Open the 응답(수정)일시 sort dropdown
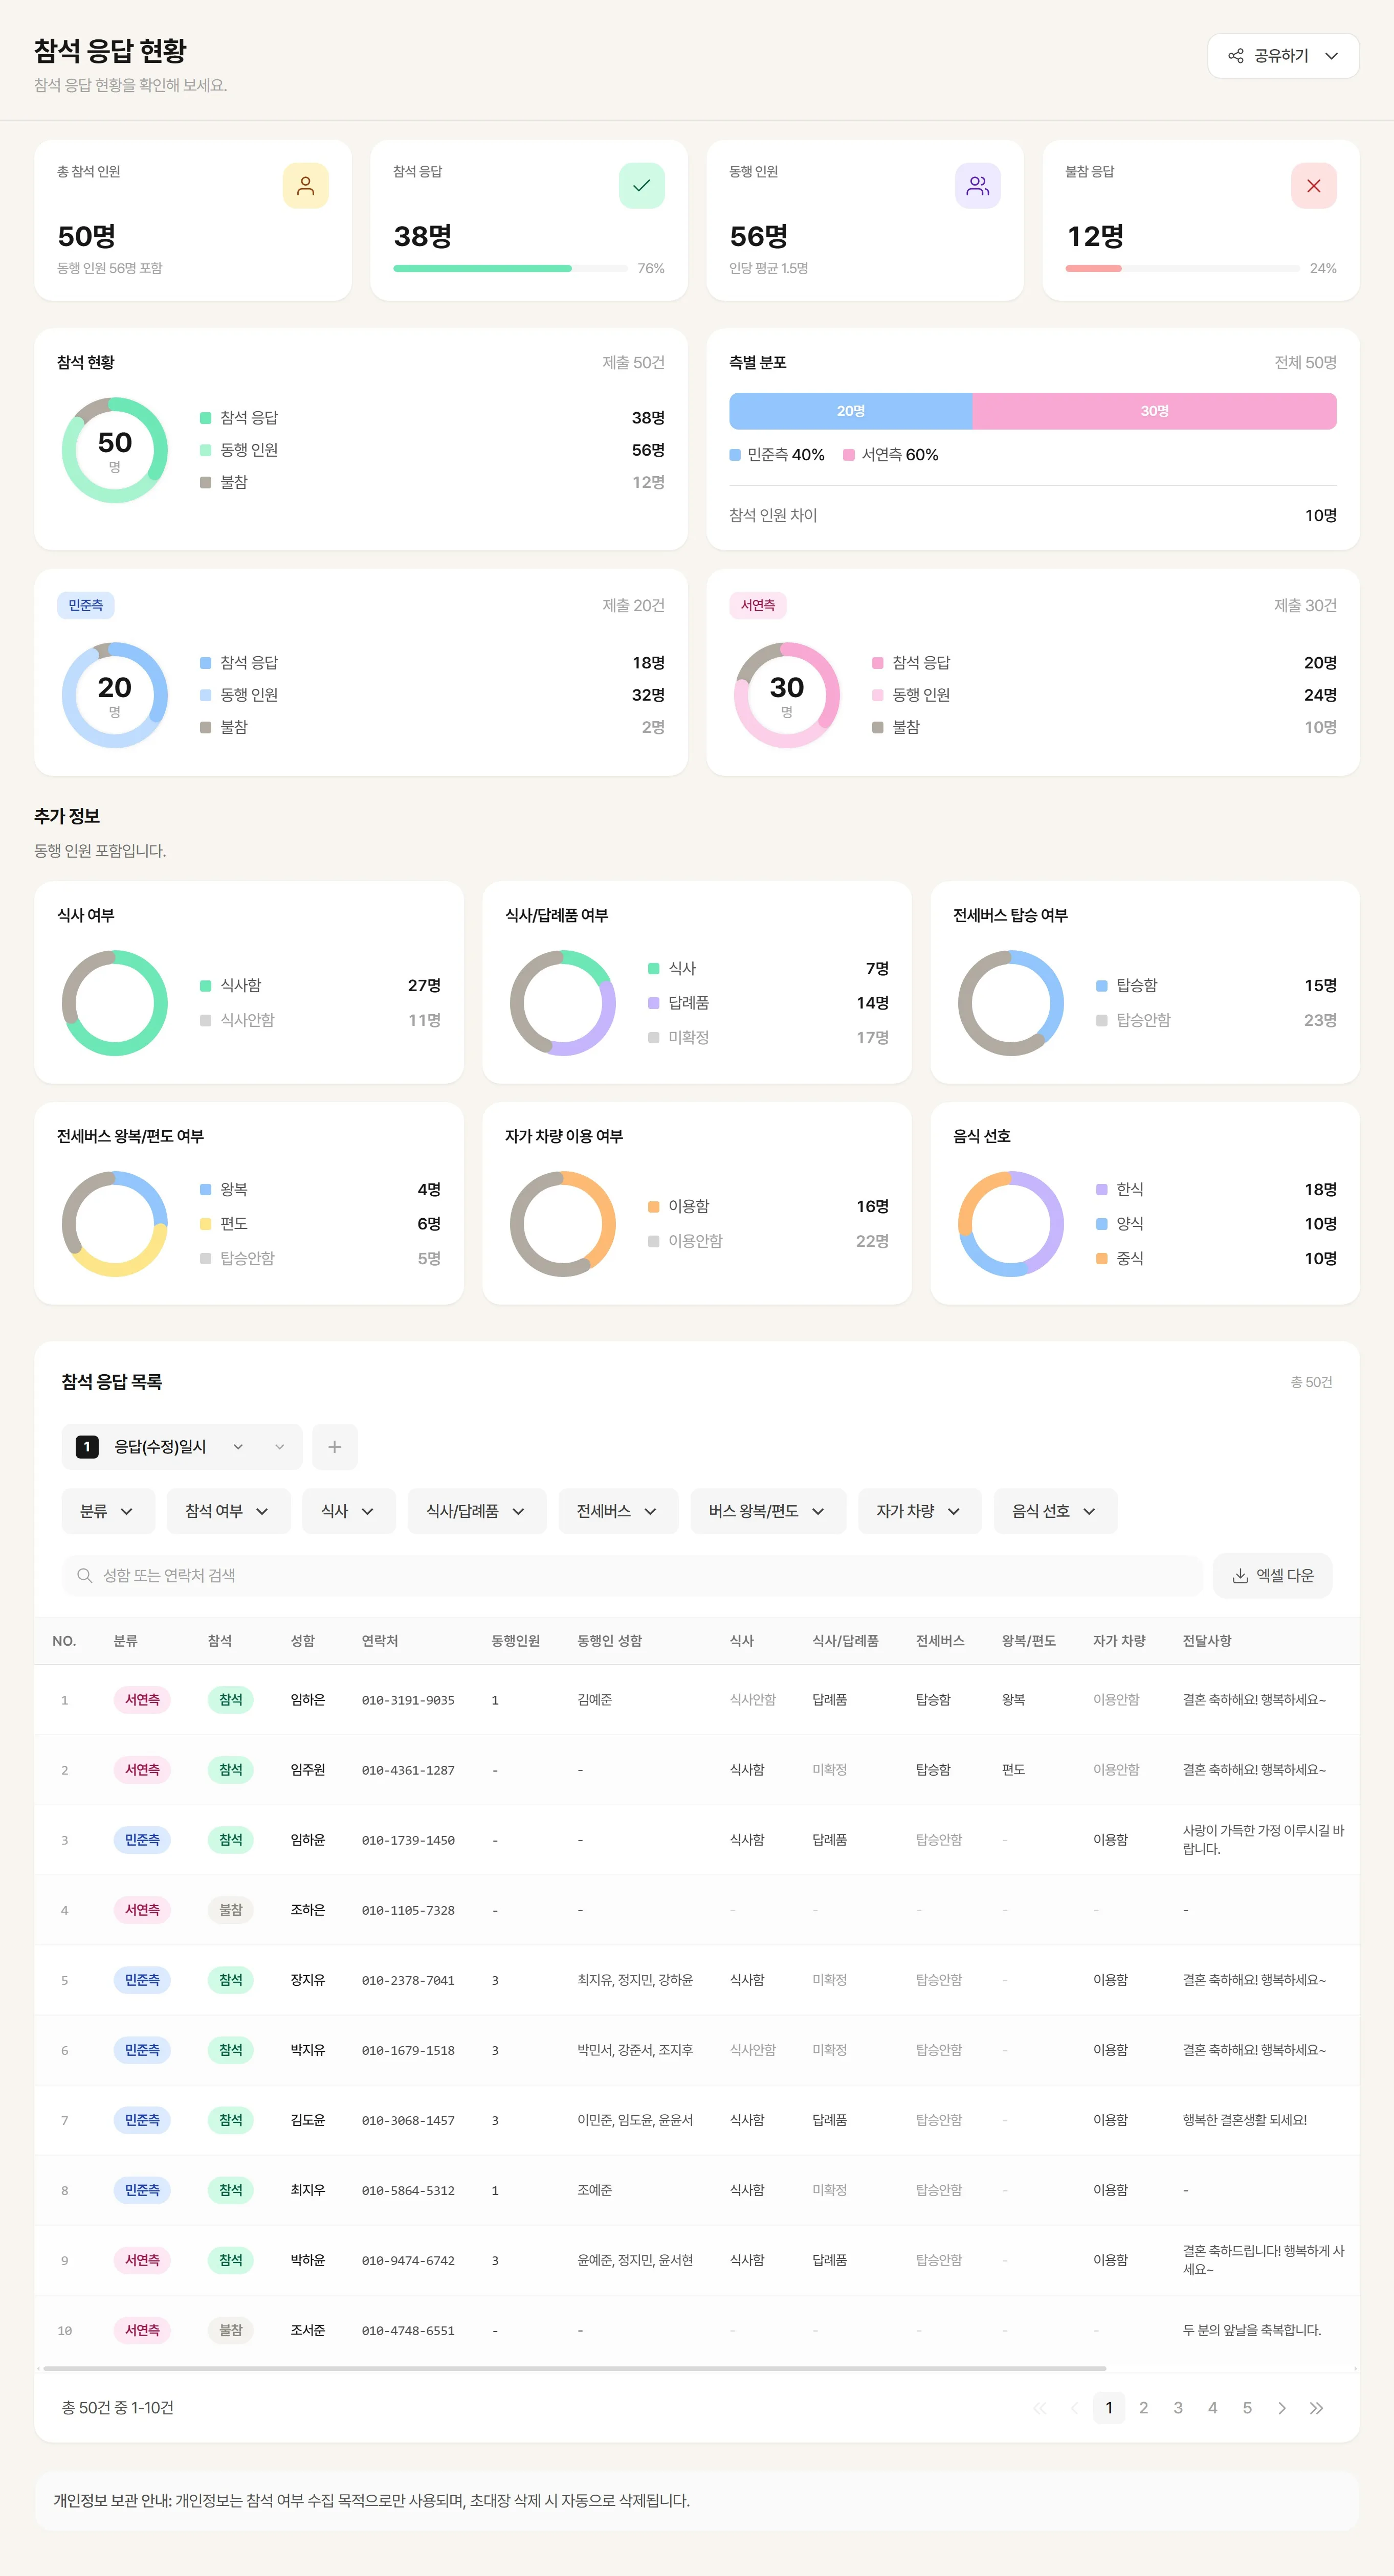 (x=181, y=1447)
